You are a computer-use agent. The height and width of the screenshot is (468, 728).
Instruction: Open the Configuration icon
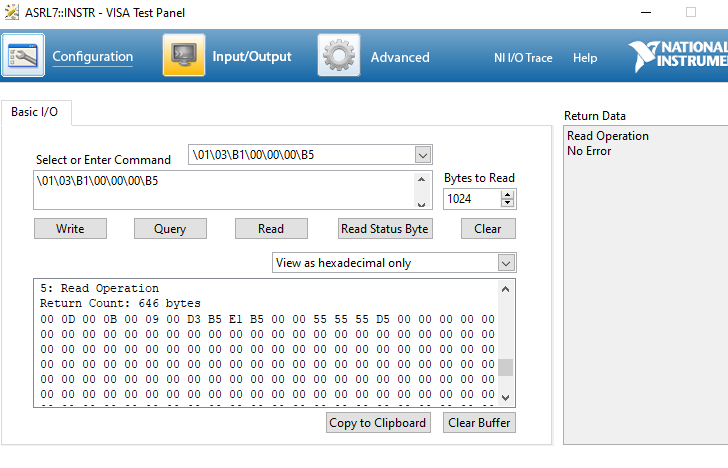[x=23, y=55]
